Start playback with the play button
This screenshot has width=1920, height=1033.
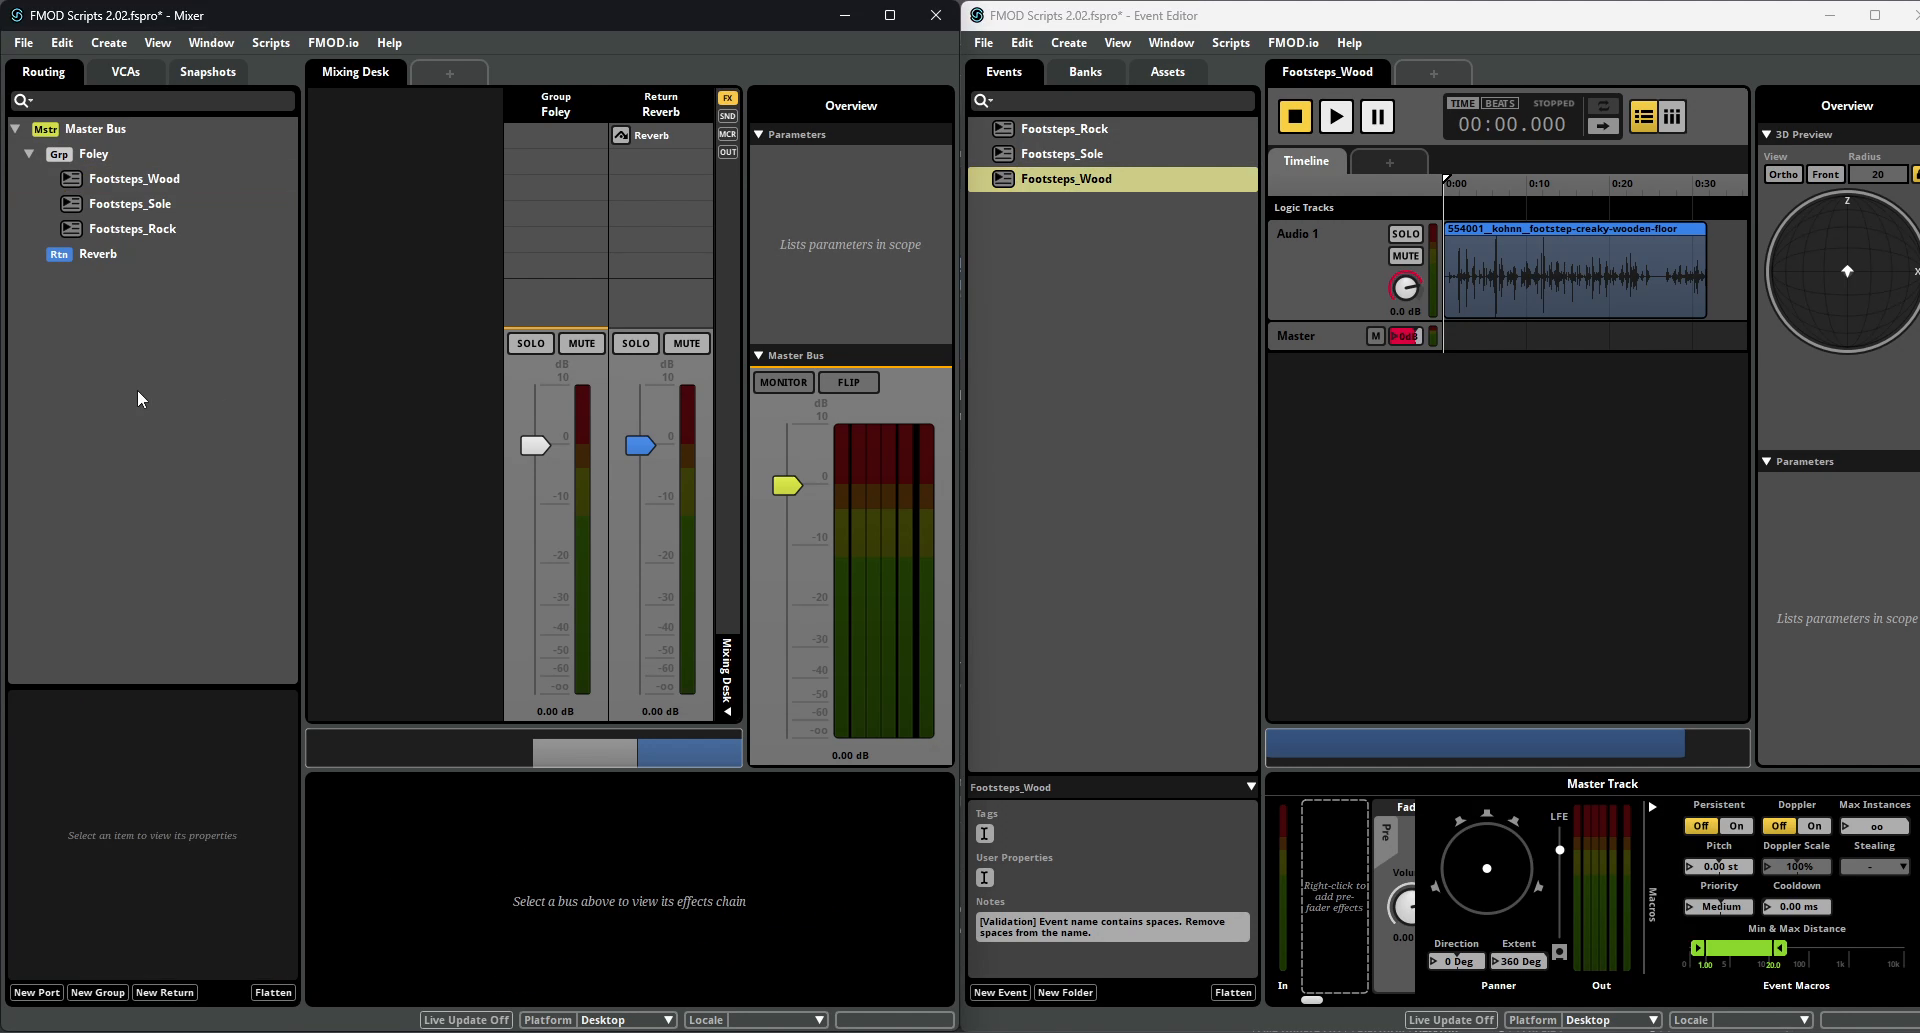click(1336, 117)
